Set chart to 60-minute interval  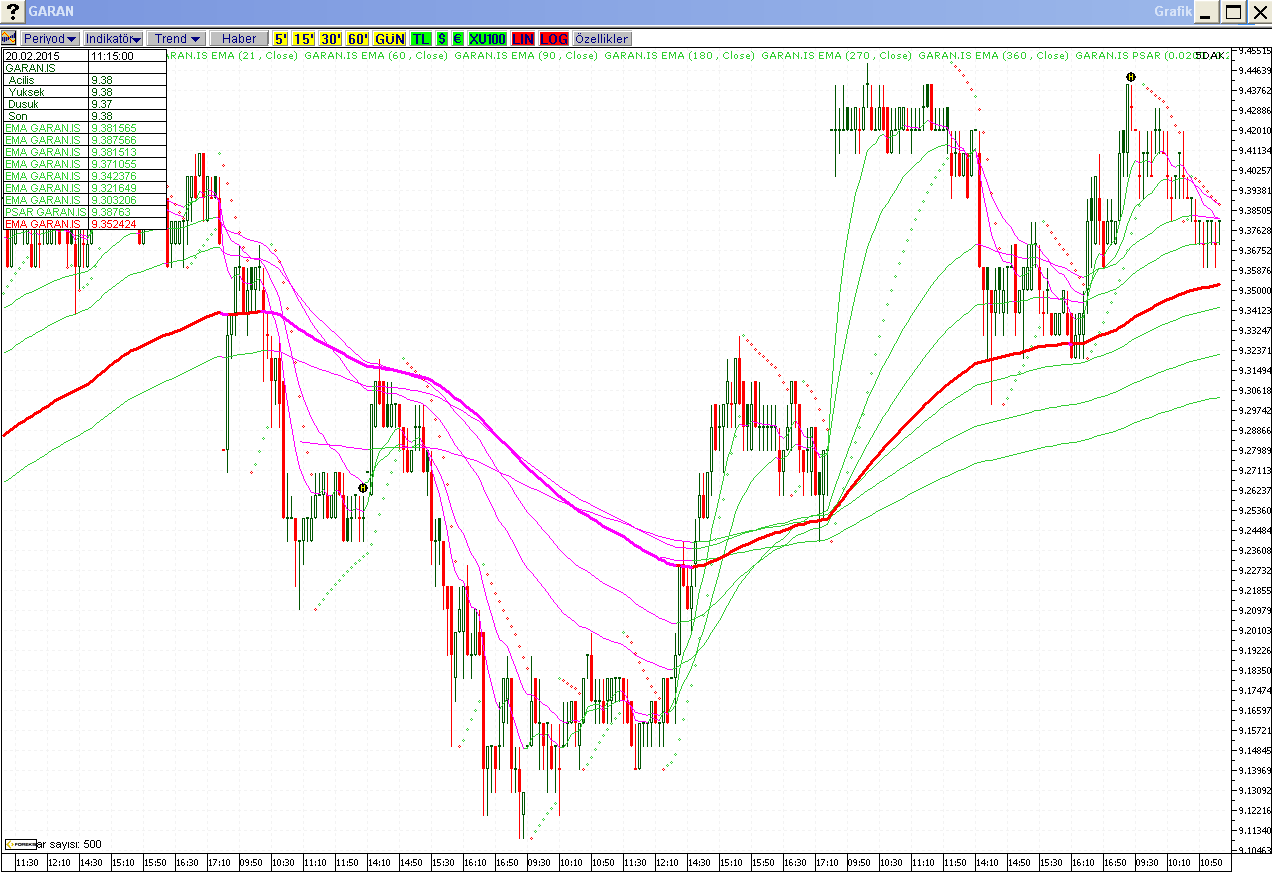tap(358, 38)
